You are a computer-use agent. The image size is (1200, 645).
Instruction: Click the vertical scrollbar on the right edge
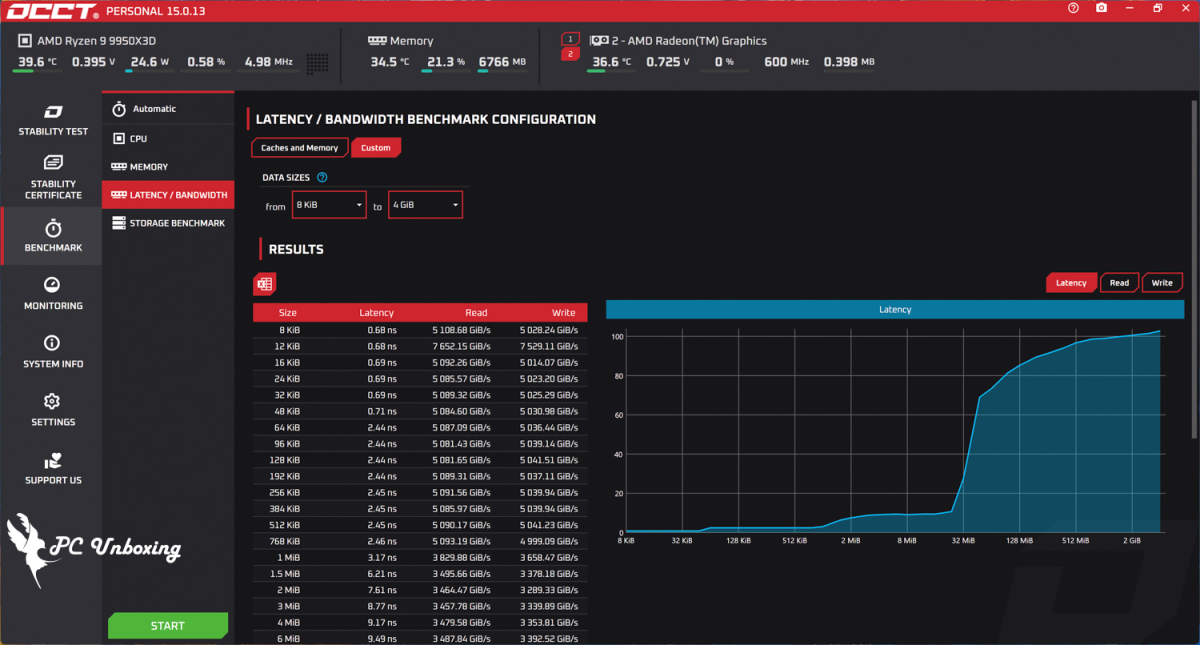[1194, 270]
